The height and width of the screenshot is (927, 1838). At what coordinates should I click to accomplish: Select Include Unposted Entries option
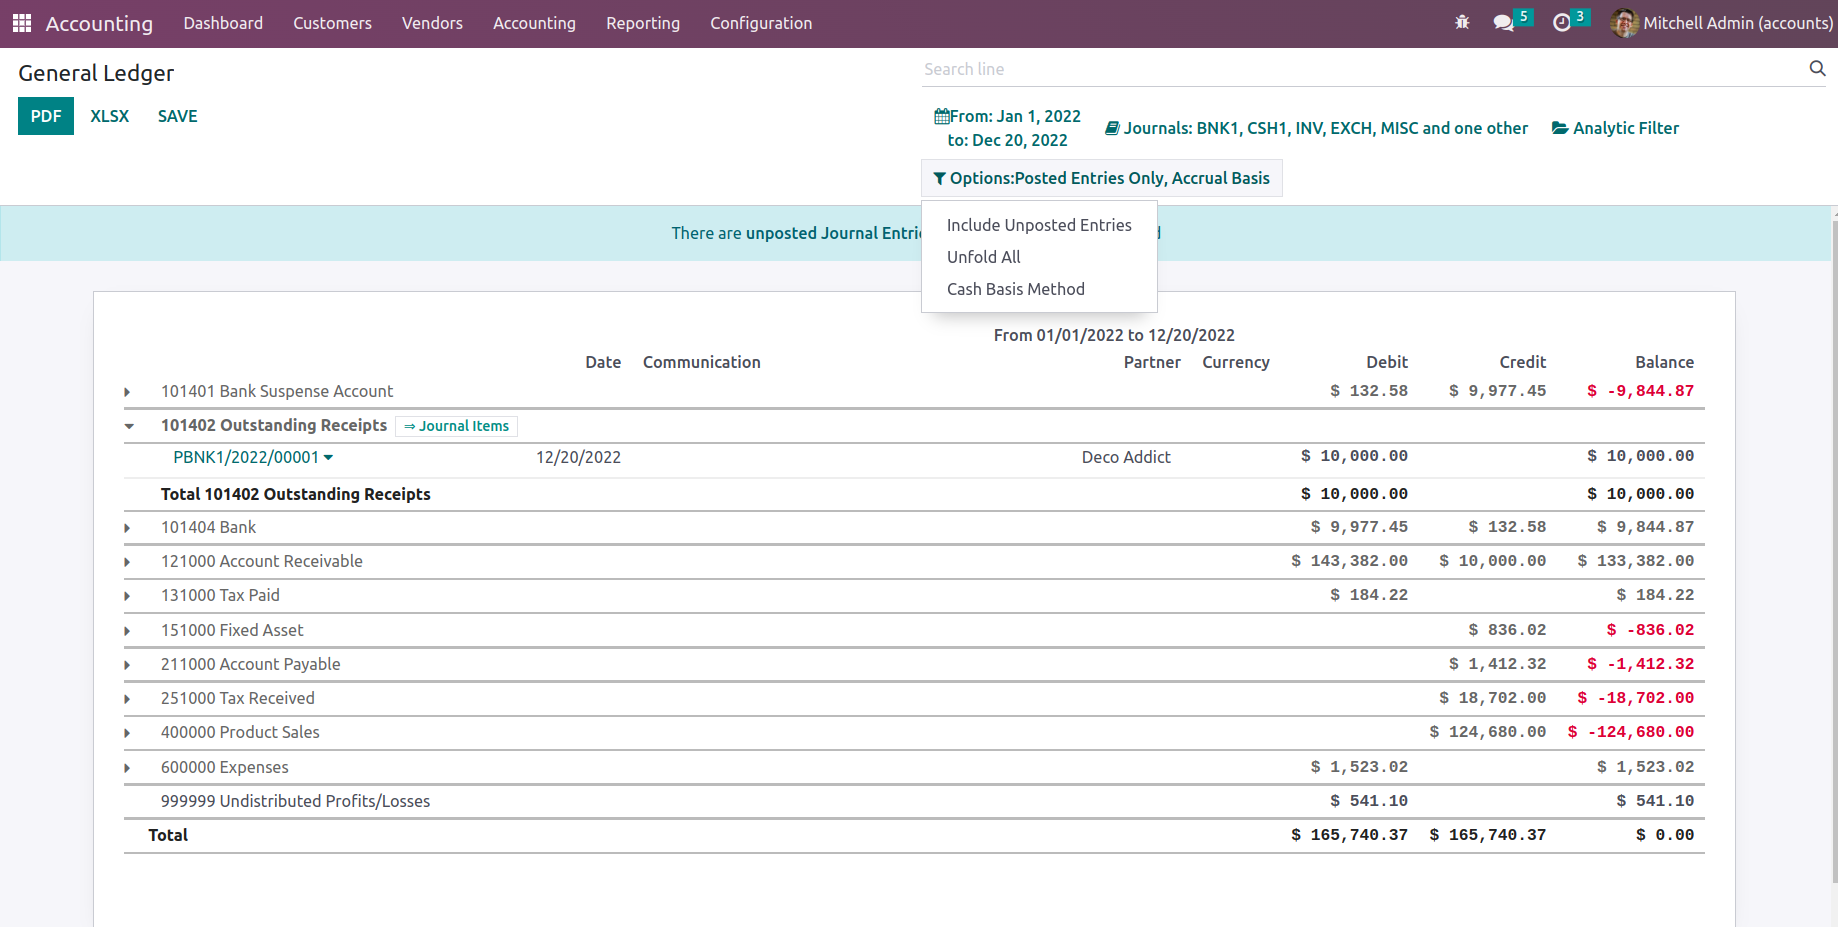click(1039, 225)
